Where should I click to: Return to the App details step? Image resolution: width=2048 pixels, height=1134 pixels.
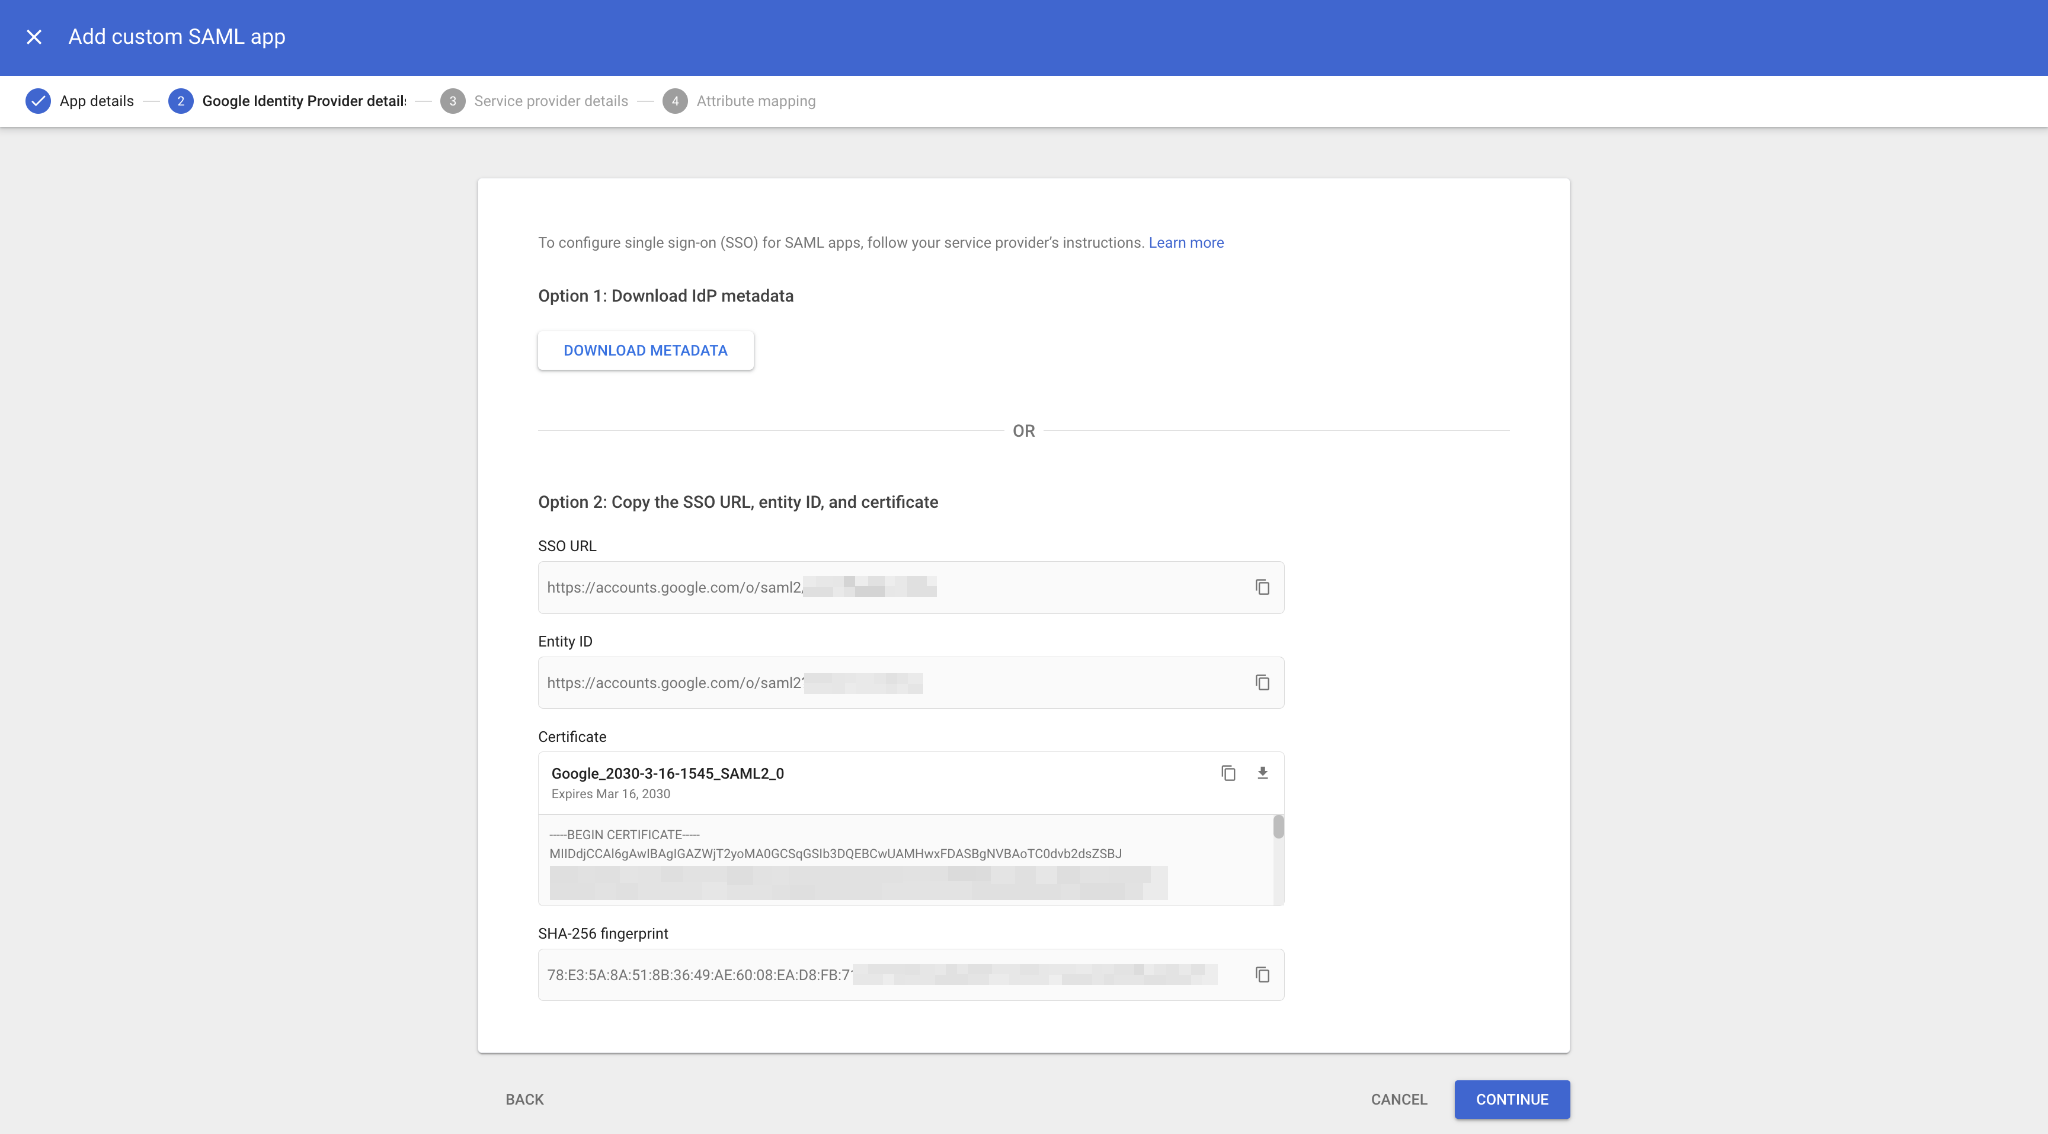95,100
